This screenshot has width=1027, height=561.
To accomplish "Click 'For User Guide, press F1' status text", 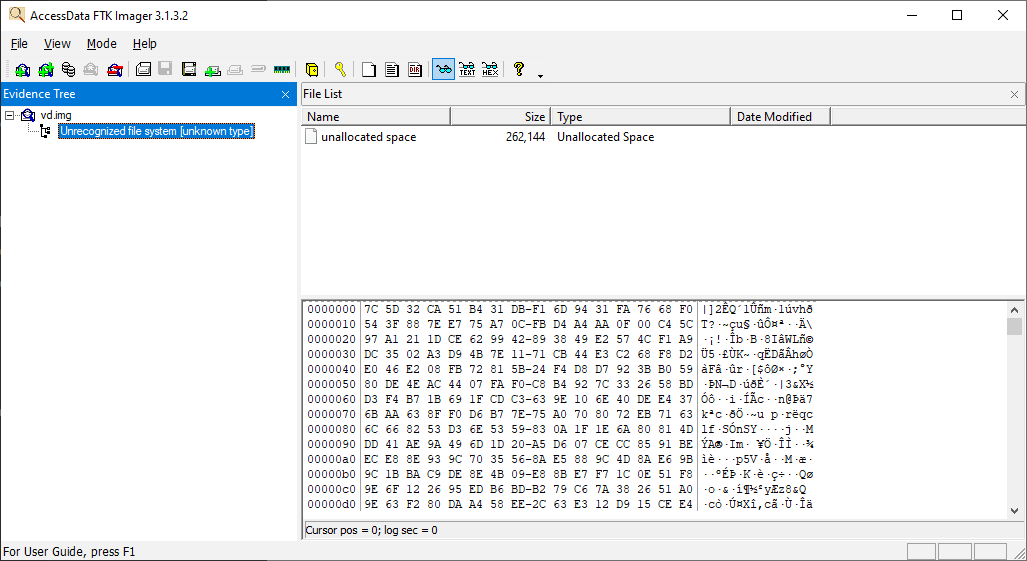I will (x=69, y=552).
